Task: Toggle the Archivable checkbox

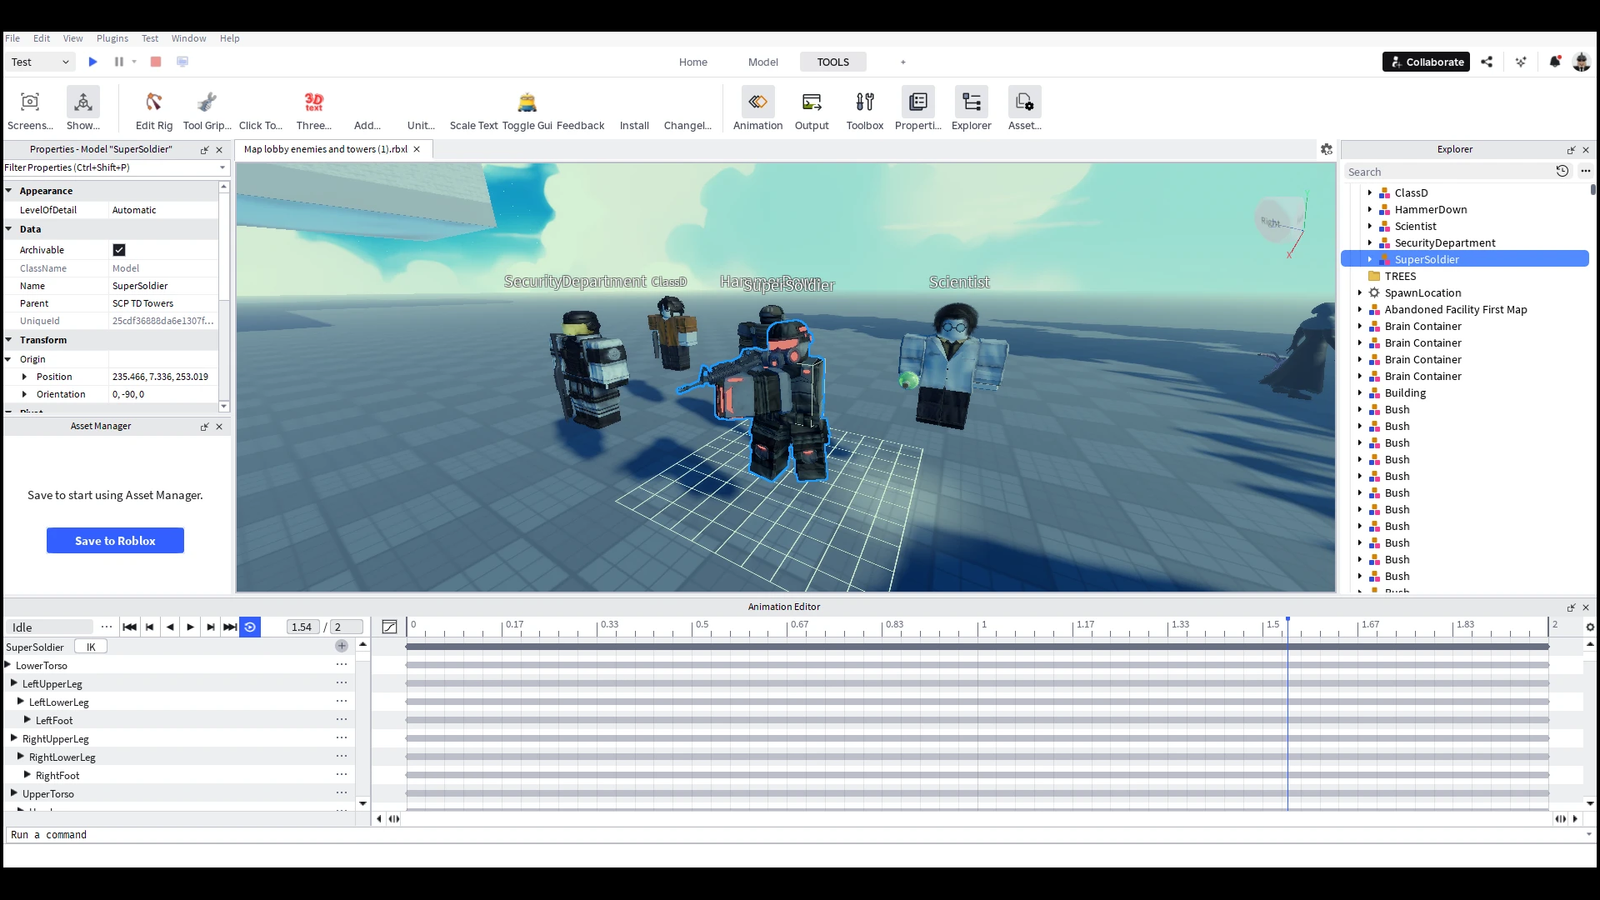Action: click(119, 250)
